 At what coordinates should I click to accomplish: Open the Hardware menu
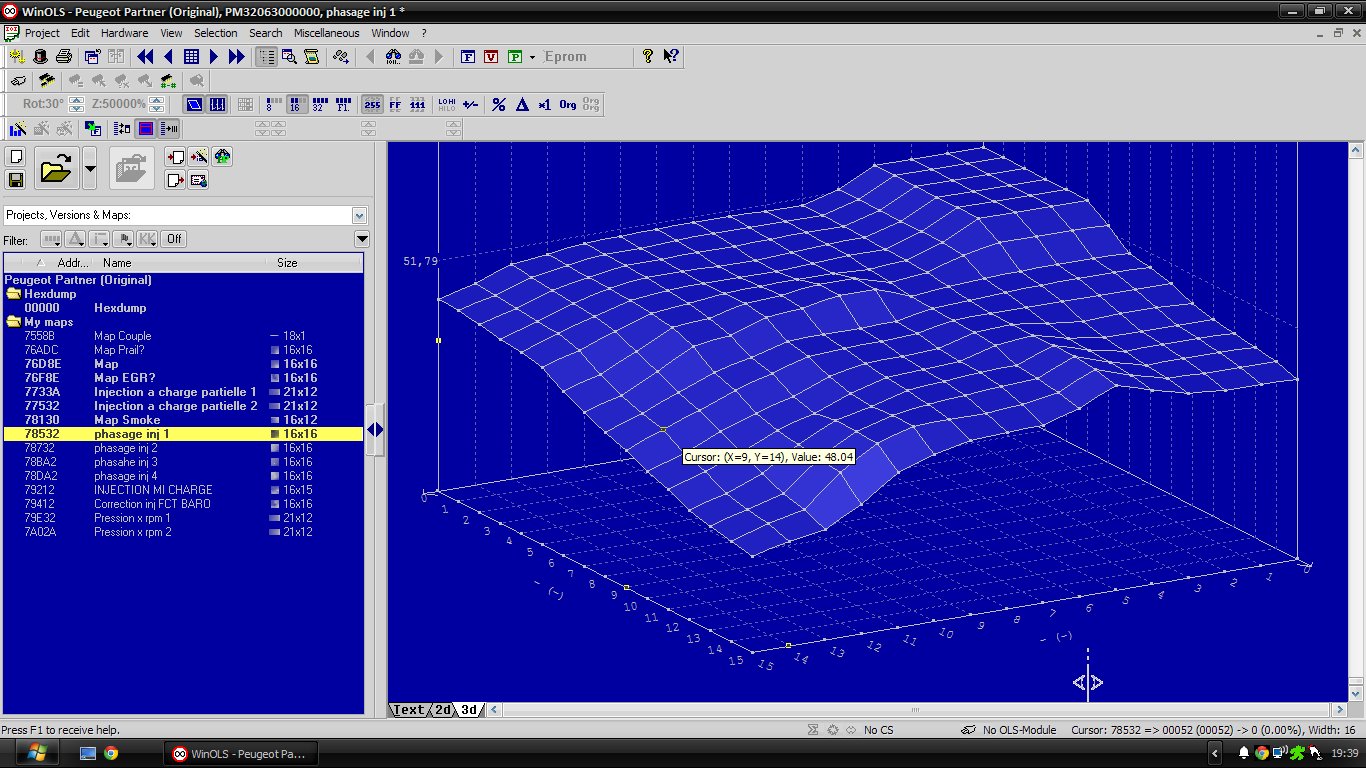[x=124, y=33]
